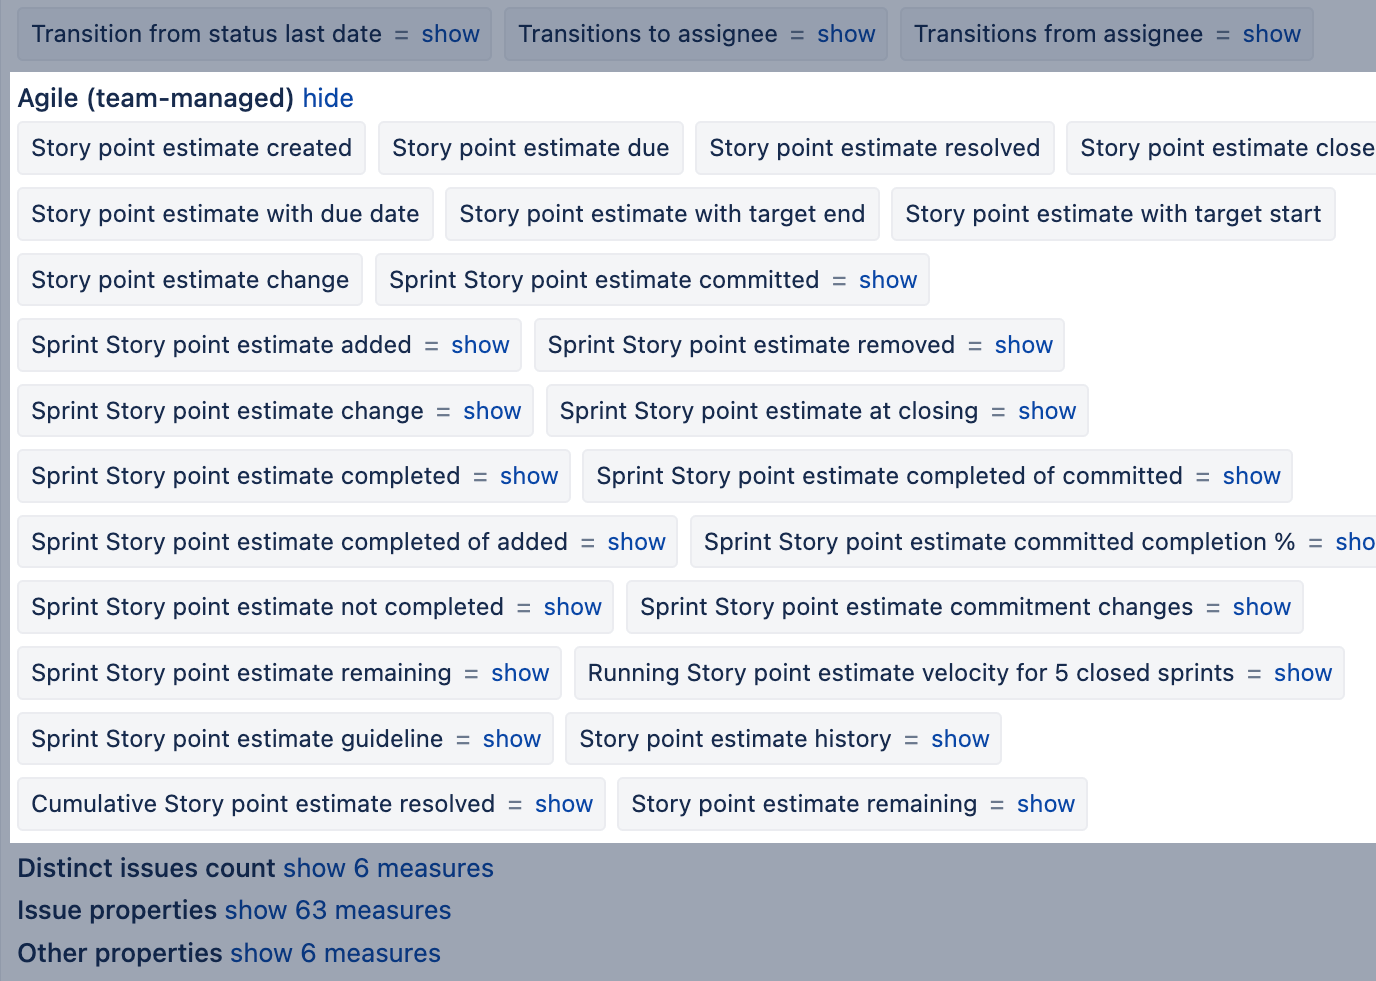The height and width of the screenshot is (981, 1376).
Task: Select Sprint Story point estimate completed measure
Action: (x=245, y=476)
